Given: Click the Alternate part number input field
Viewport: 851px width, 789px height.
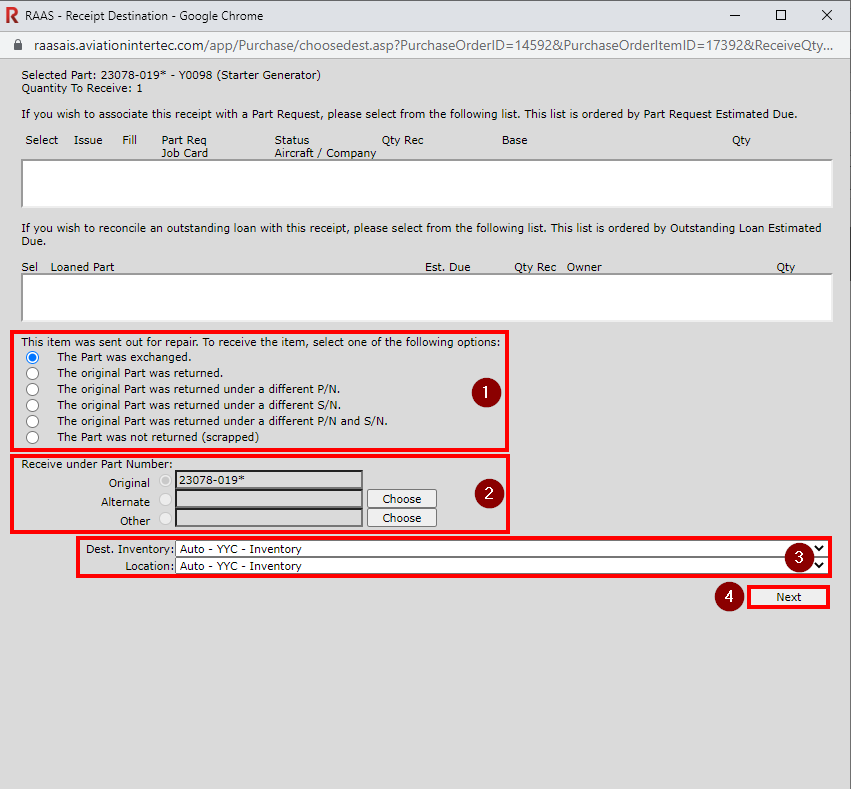Looking at the screenshot, I should (x=268, y=500).
